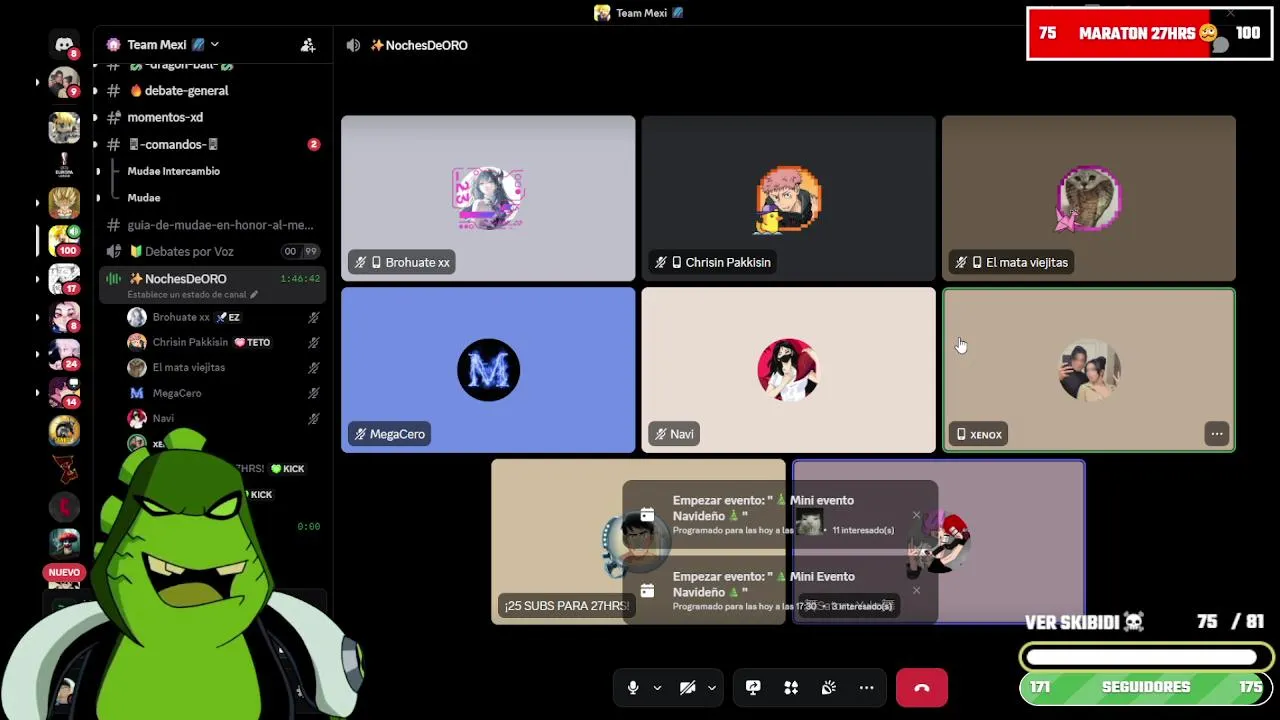Click the invite members icon beside Team Mexi
Screen dimensions: 1280x720
(x=308, y=45)
